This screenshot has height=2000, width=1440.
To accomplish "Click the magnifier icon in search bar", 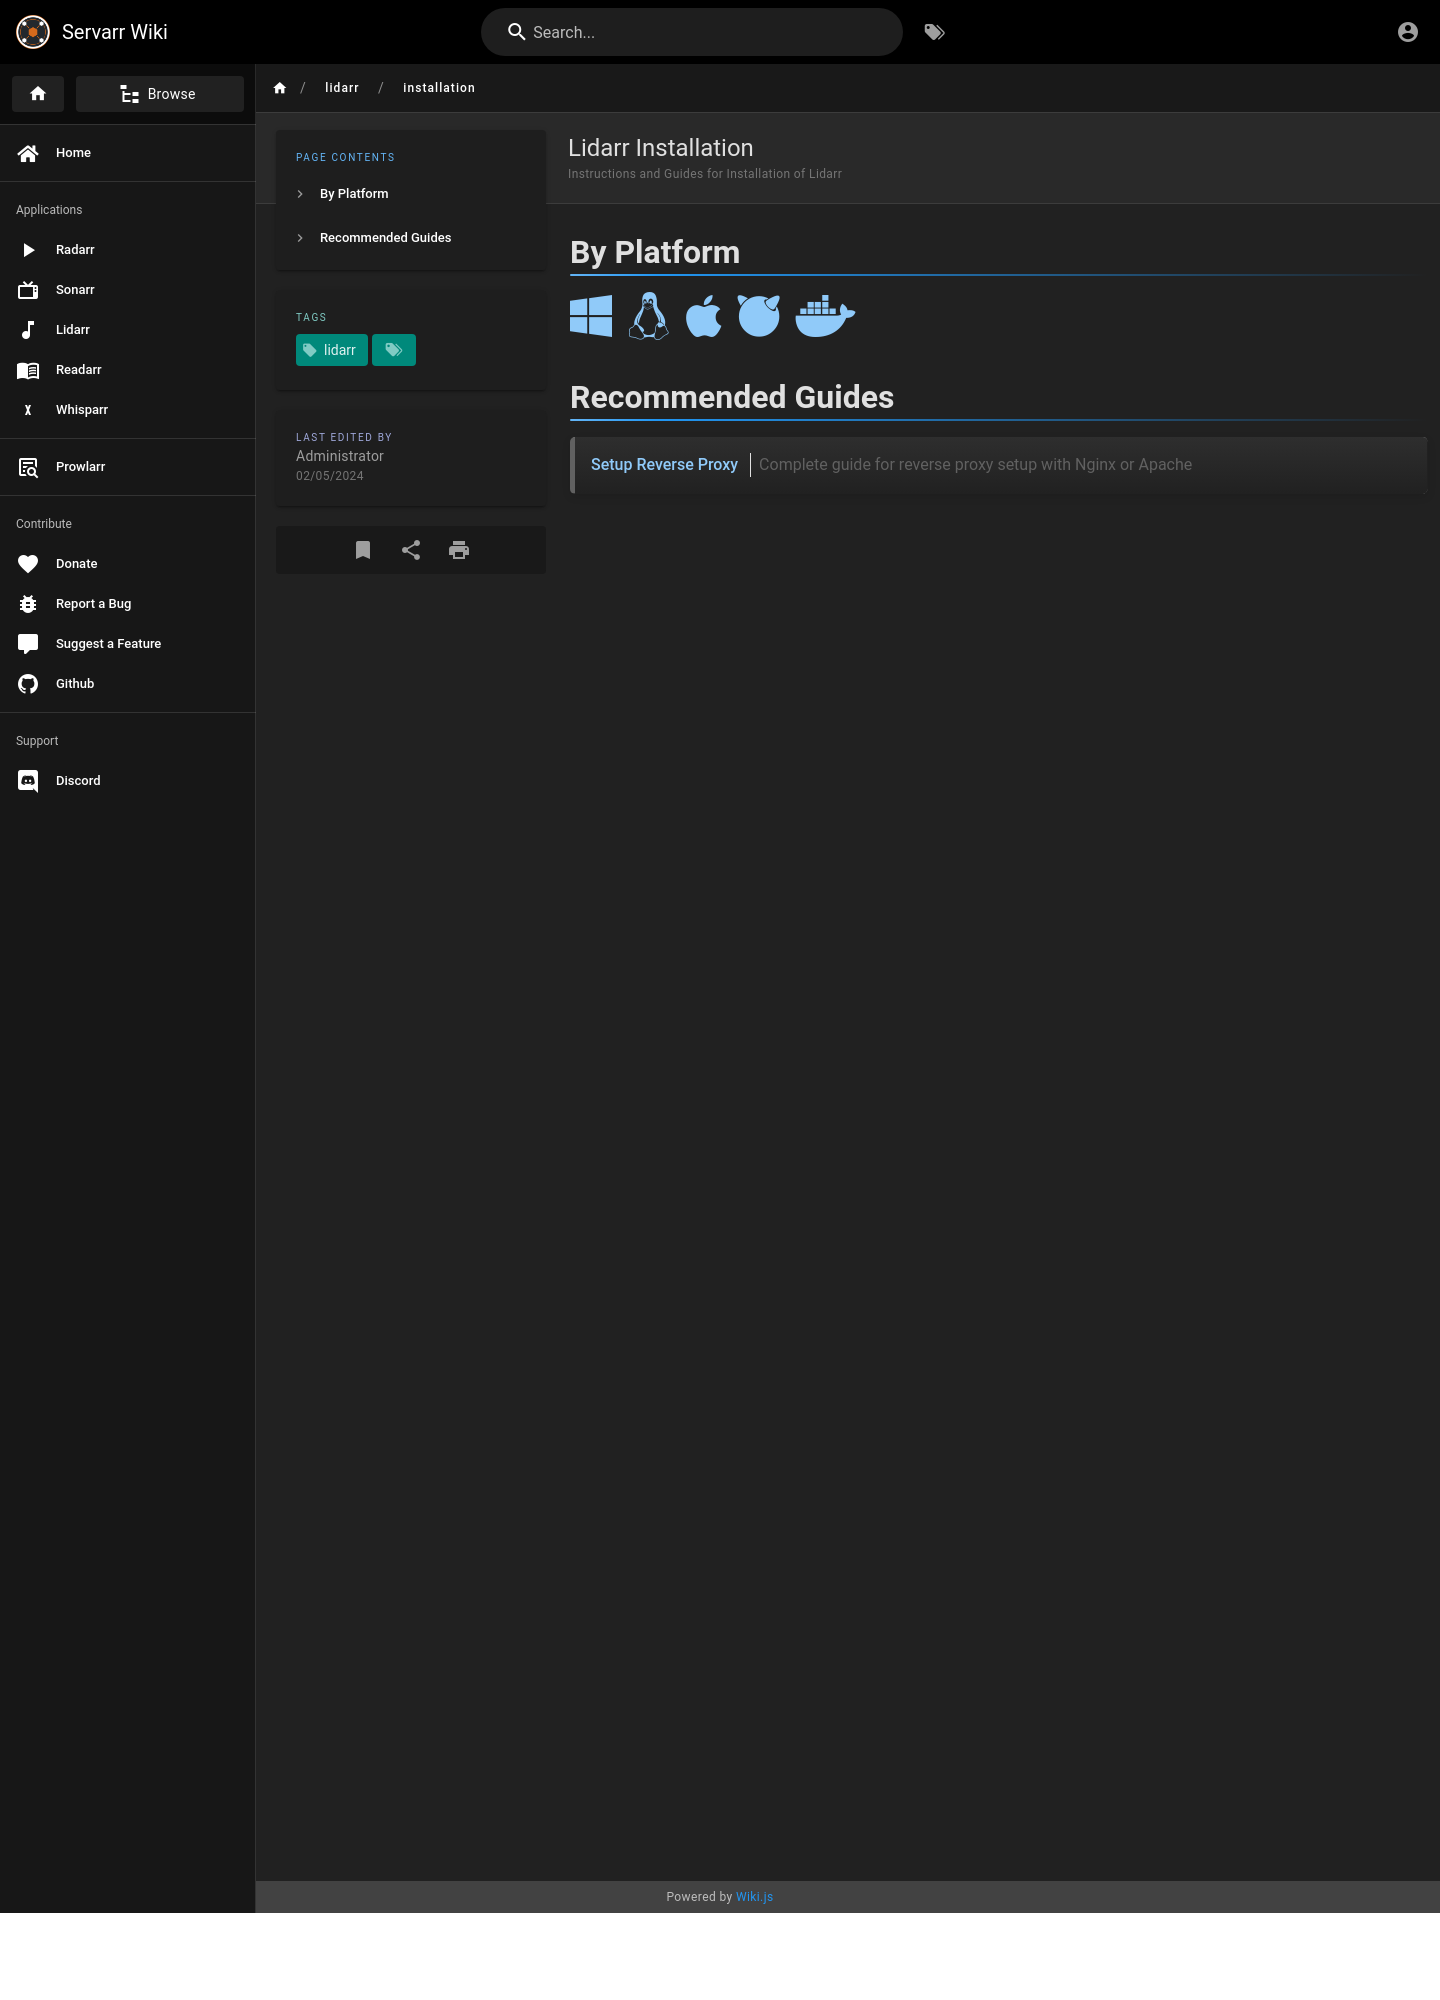I will point(517,32).
